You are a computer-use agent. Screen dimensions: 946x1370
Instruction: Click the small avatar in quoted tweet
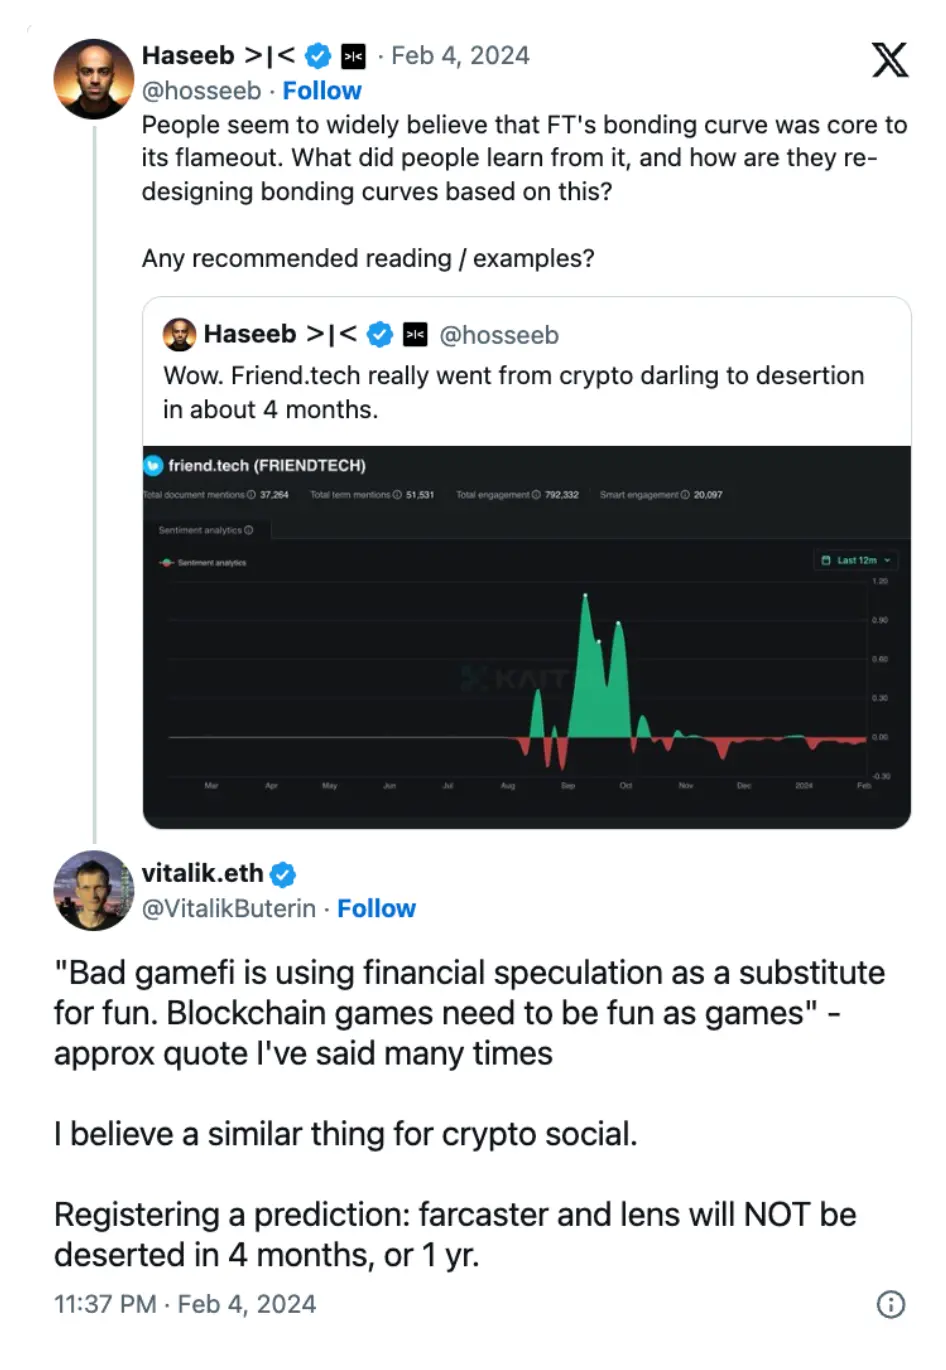pos(179,334)
